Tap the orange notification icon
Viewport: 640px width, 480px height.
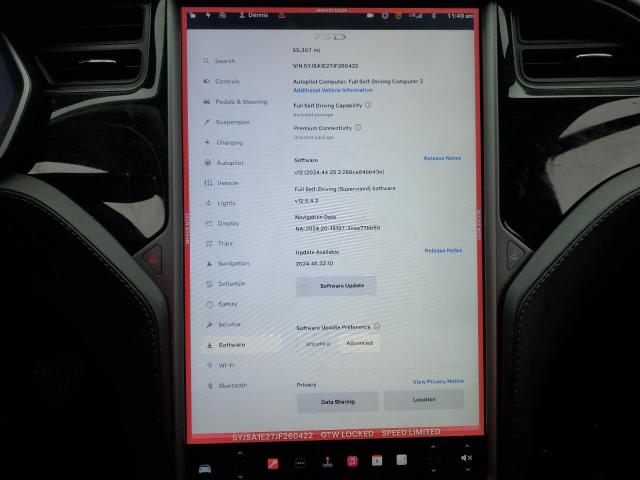(x=399, y=16)
